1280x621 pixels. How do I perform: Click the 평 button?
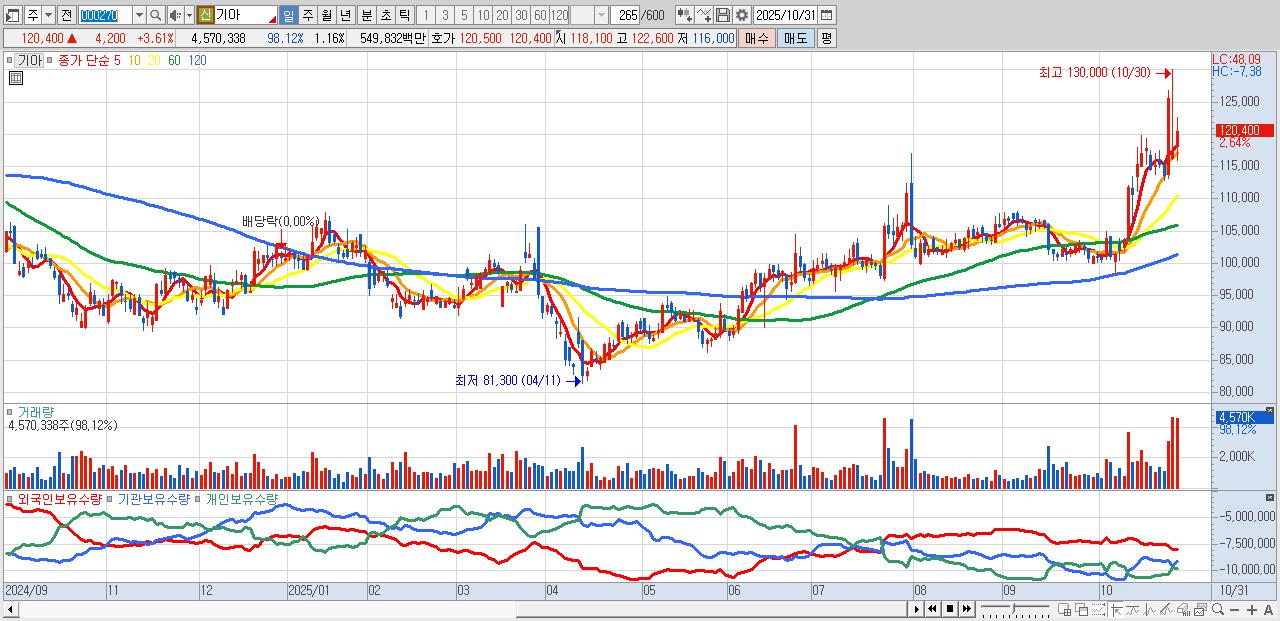tap(826, 38)
